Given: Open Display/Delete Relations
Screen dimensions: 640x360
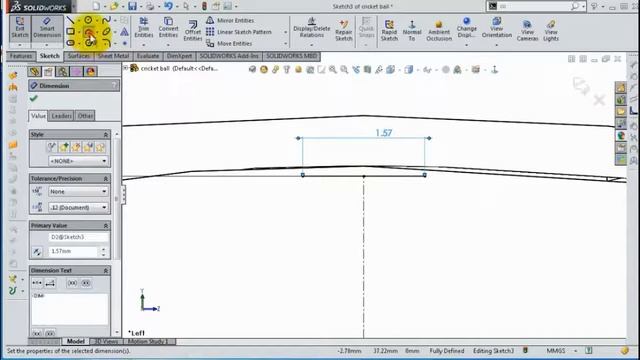Looking at the screenshot, I should [311, 27].
